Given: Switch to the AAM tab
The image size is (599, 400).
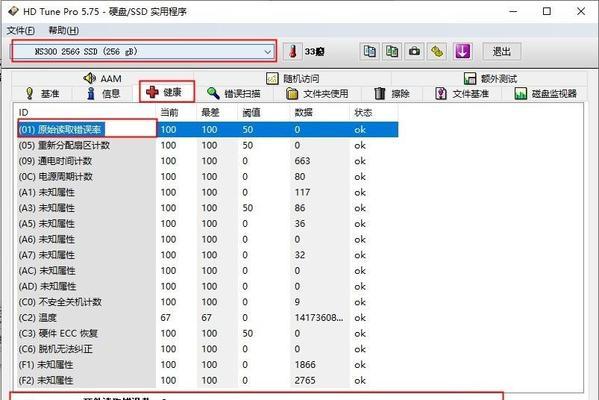Looking at the screenshot, I should [x=102, y=78].
